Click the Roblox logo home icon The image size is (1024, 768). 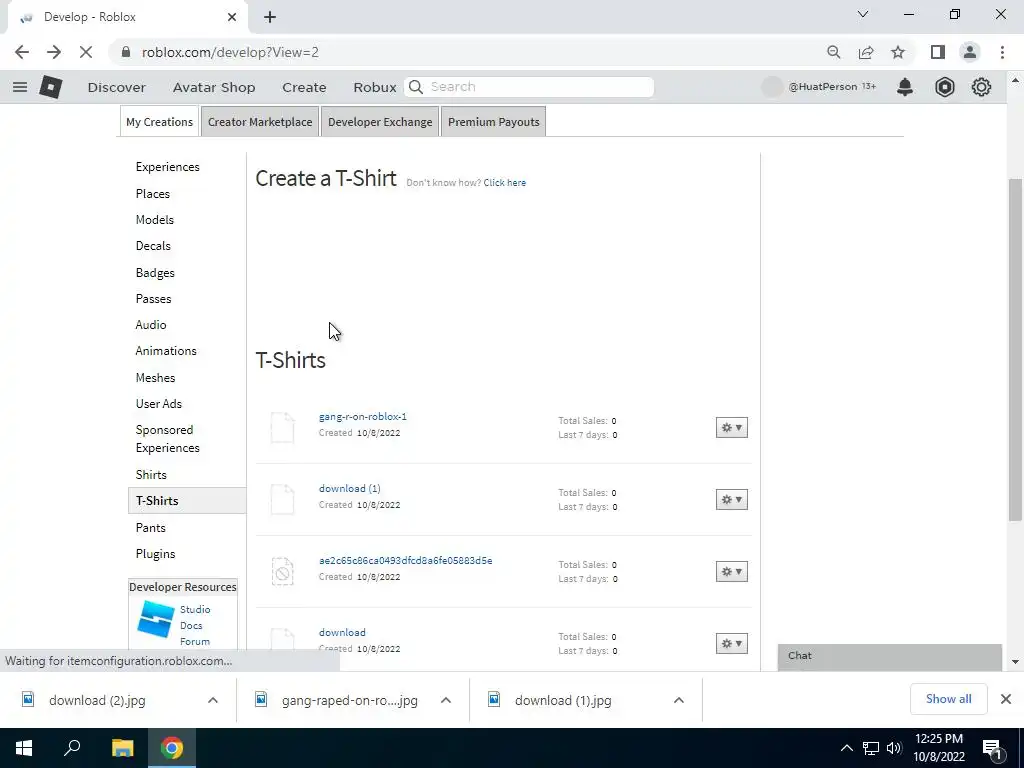pyautogui.click(x=50, y=87)
